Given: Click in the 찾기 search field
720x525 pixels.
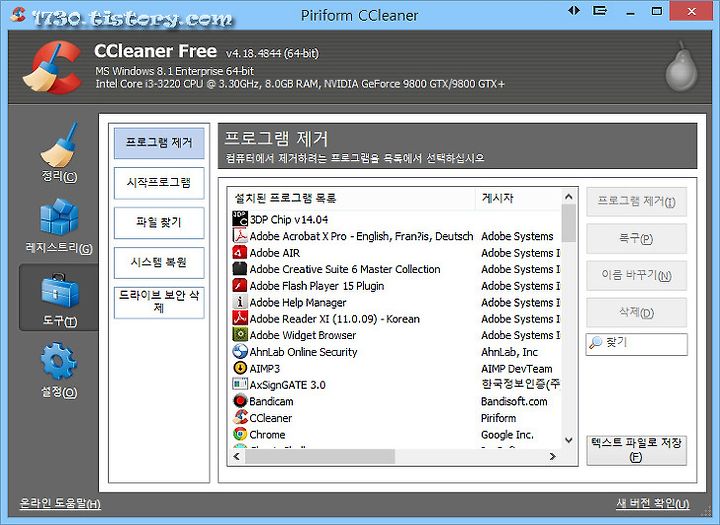Looking at the screenshot, I should 636,344.
